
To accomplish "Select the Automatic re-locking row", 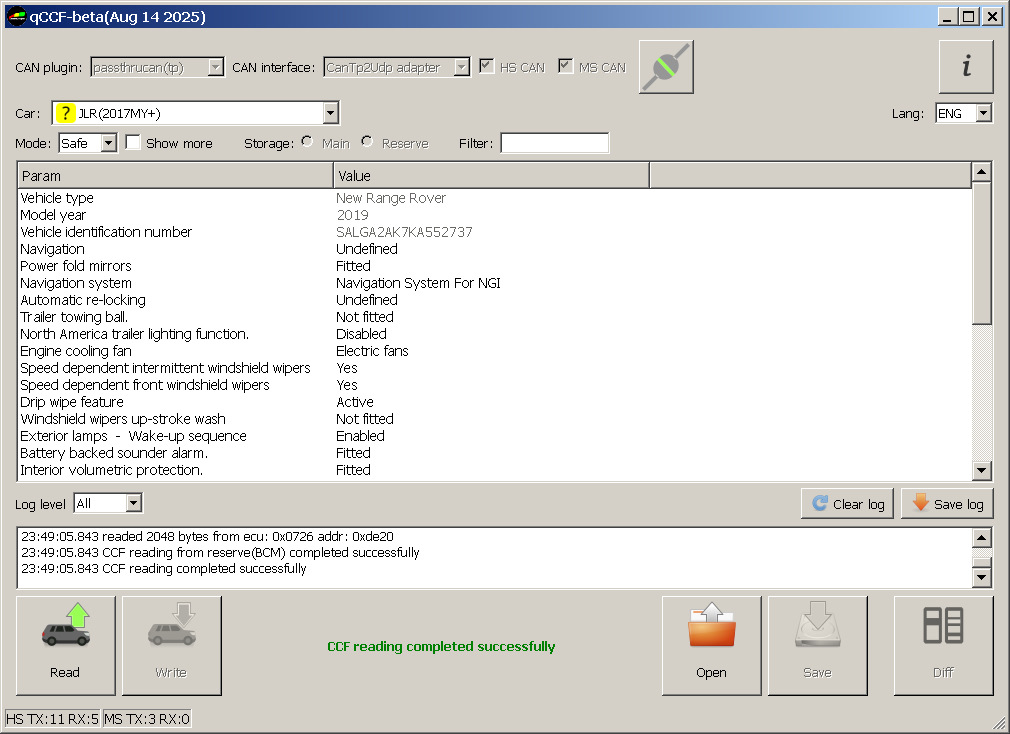I will tap(495, 300).
